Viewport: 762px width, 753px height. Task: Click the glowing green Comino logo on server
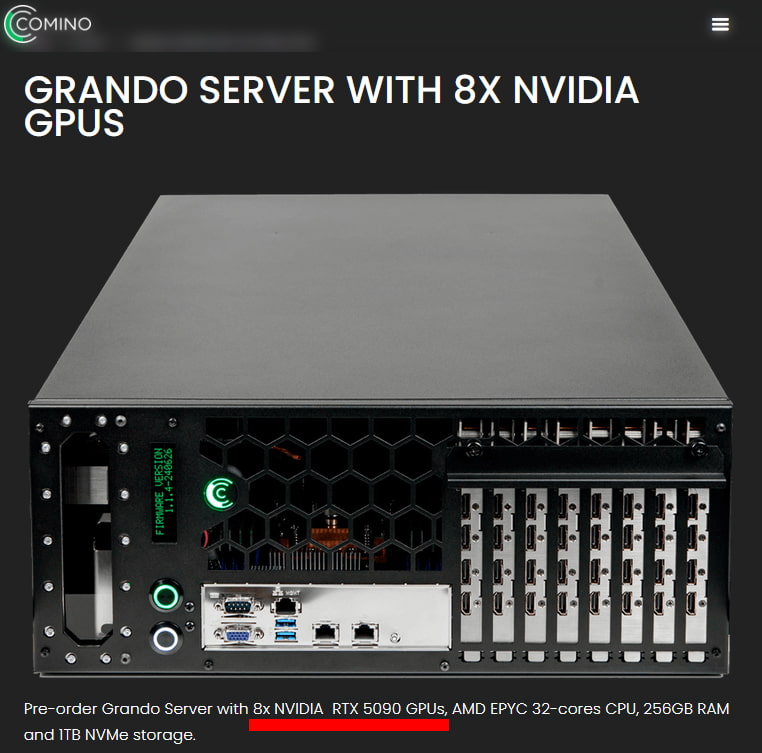pos(220,493)
